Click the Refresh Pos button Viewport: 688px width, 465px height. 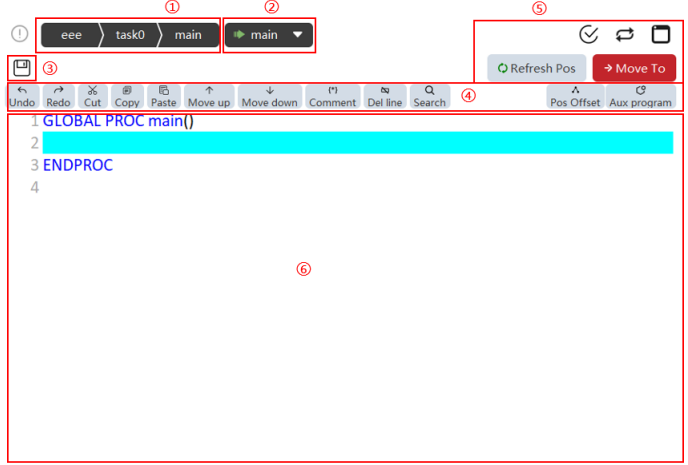(x=537, y=68)
